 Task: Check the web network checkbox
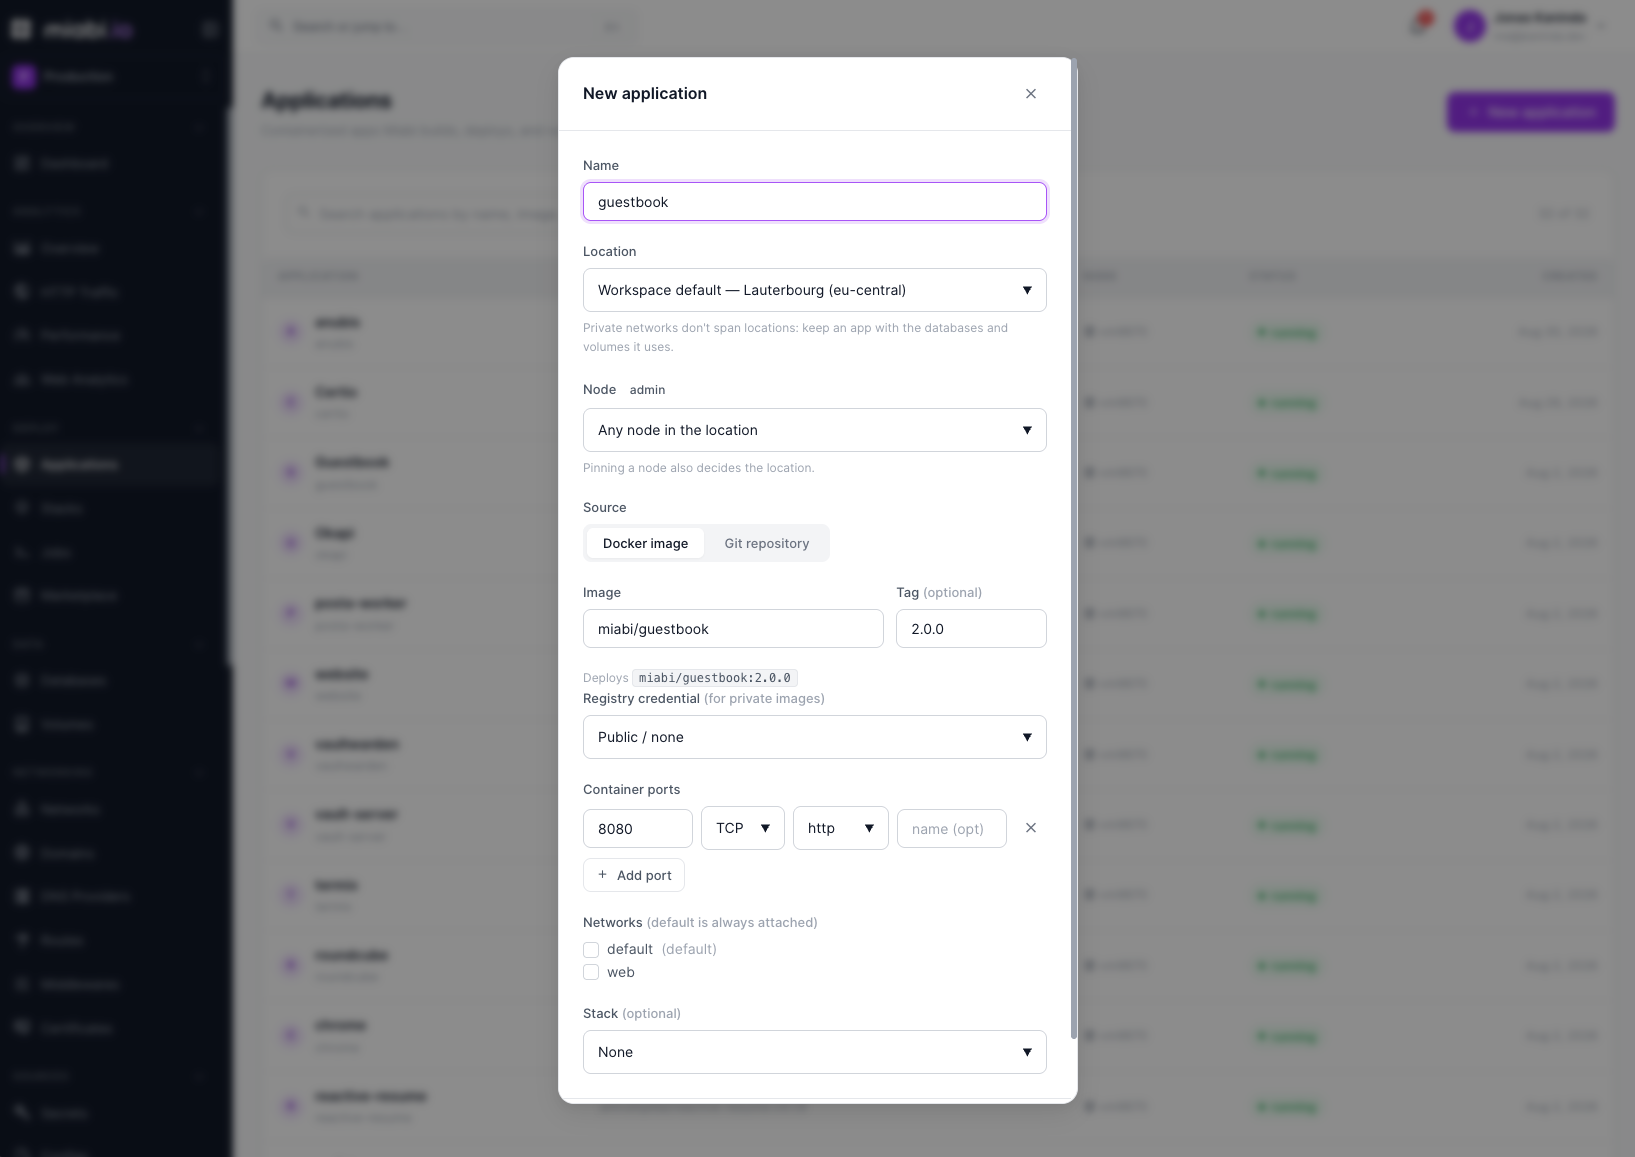(x=591, y=972)
